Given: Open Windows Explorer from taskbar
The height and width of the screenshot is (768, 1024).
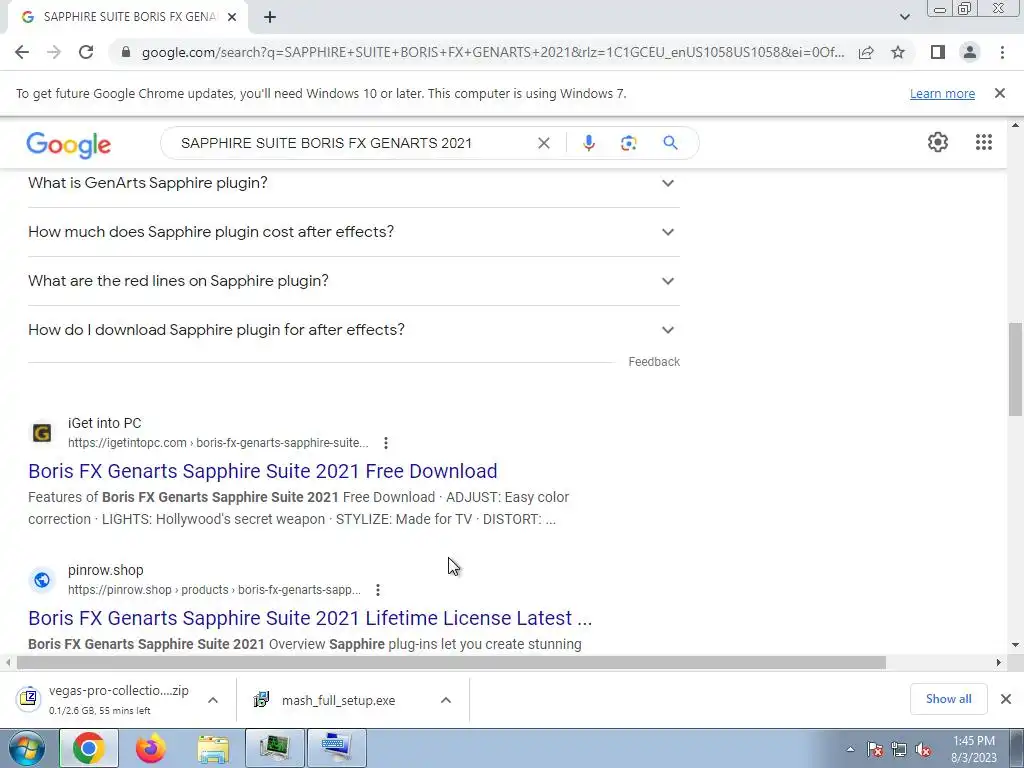Looking at the screenshot, I should tap(213, 748).
